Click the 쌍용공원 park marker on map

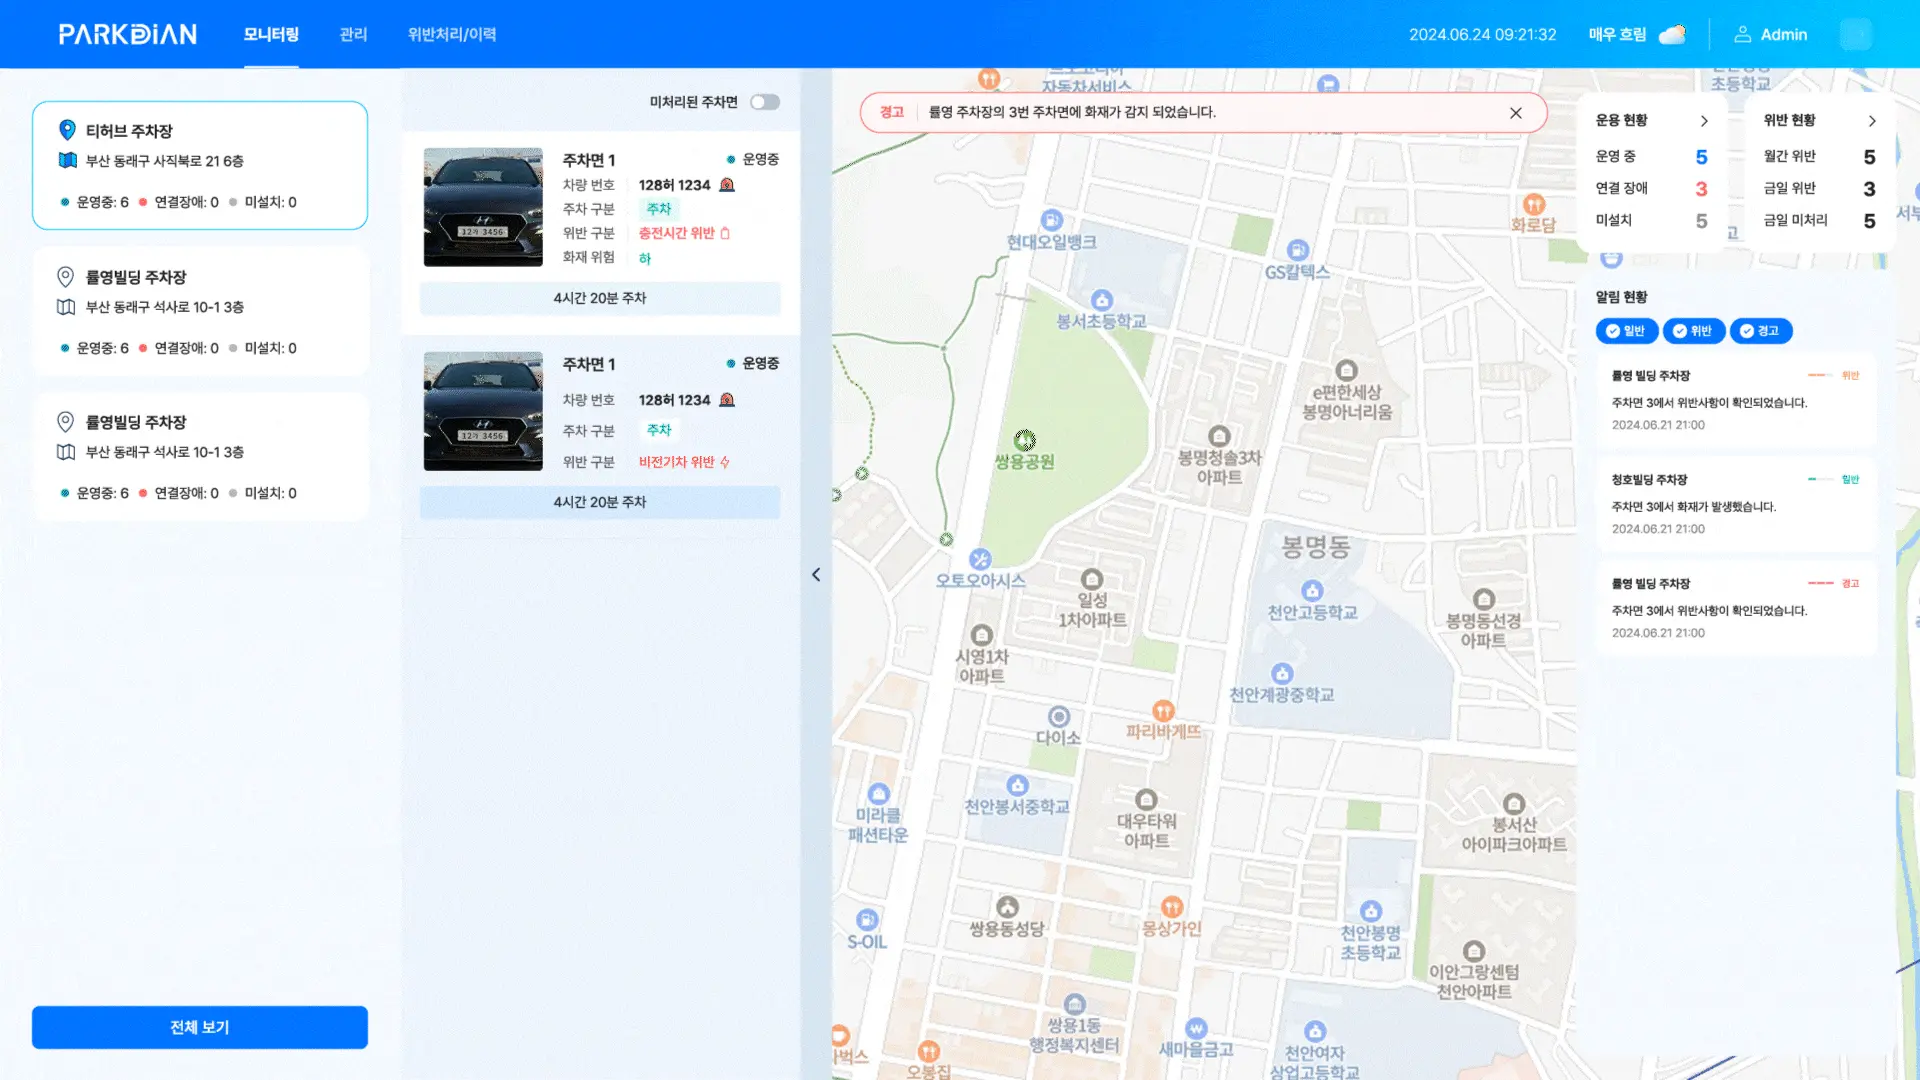(x=1025, y=440)
